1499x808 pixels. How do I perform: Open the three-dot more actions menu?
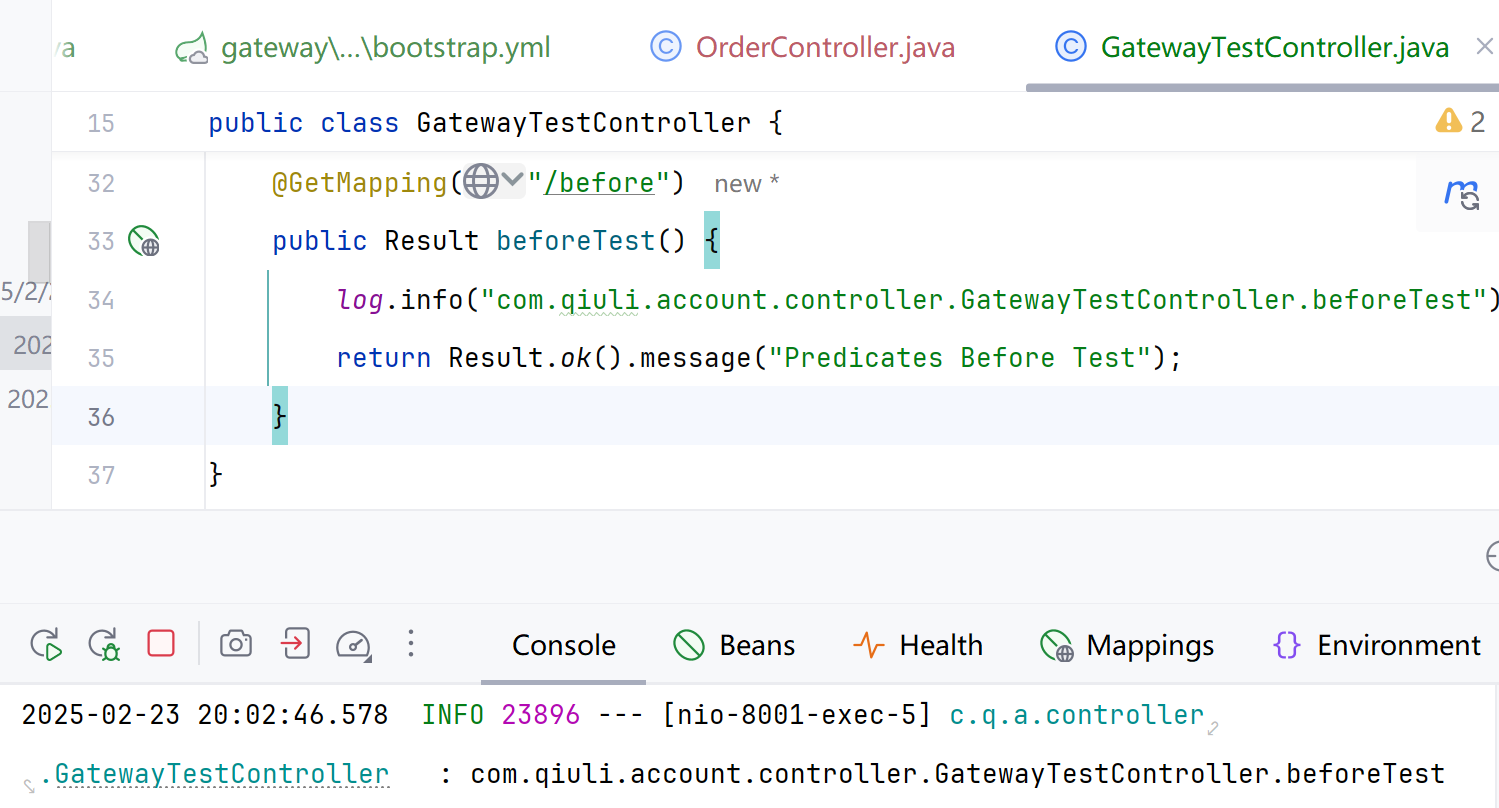(411, 644)
